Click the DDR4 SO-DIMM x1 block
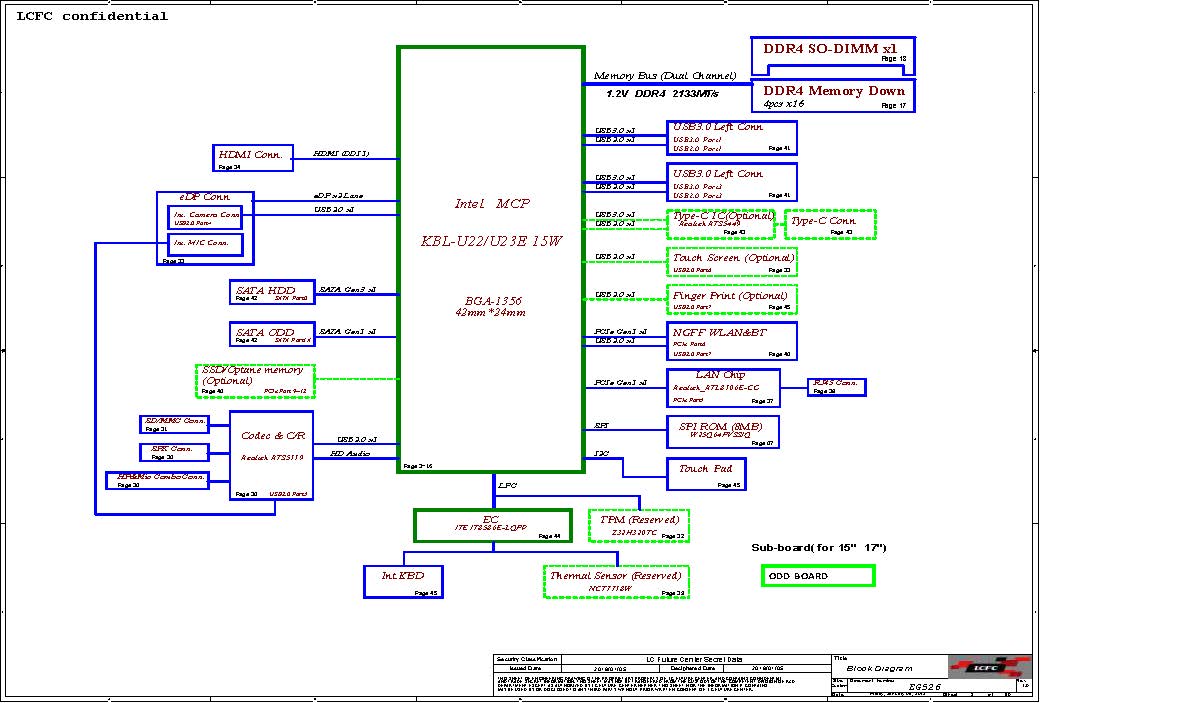1193x703 pixels. click(x=833, y=56)
